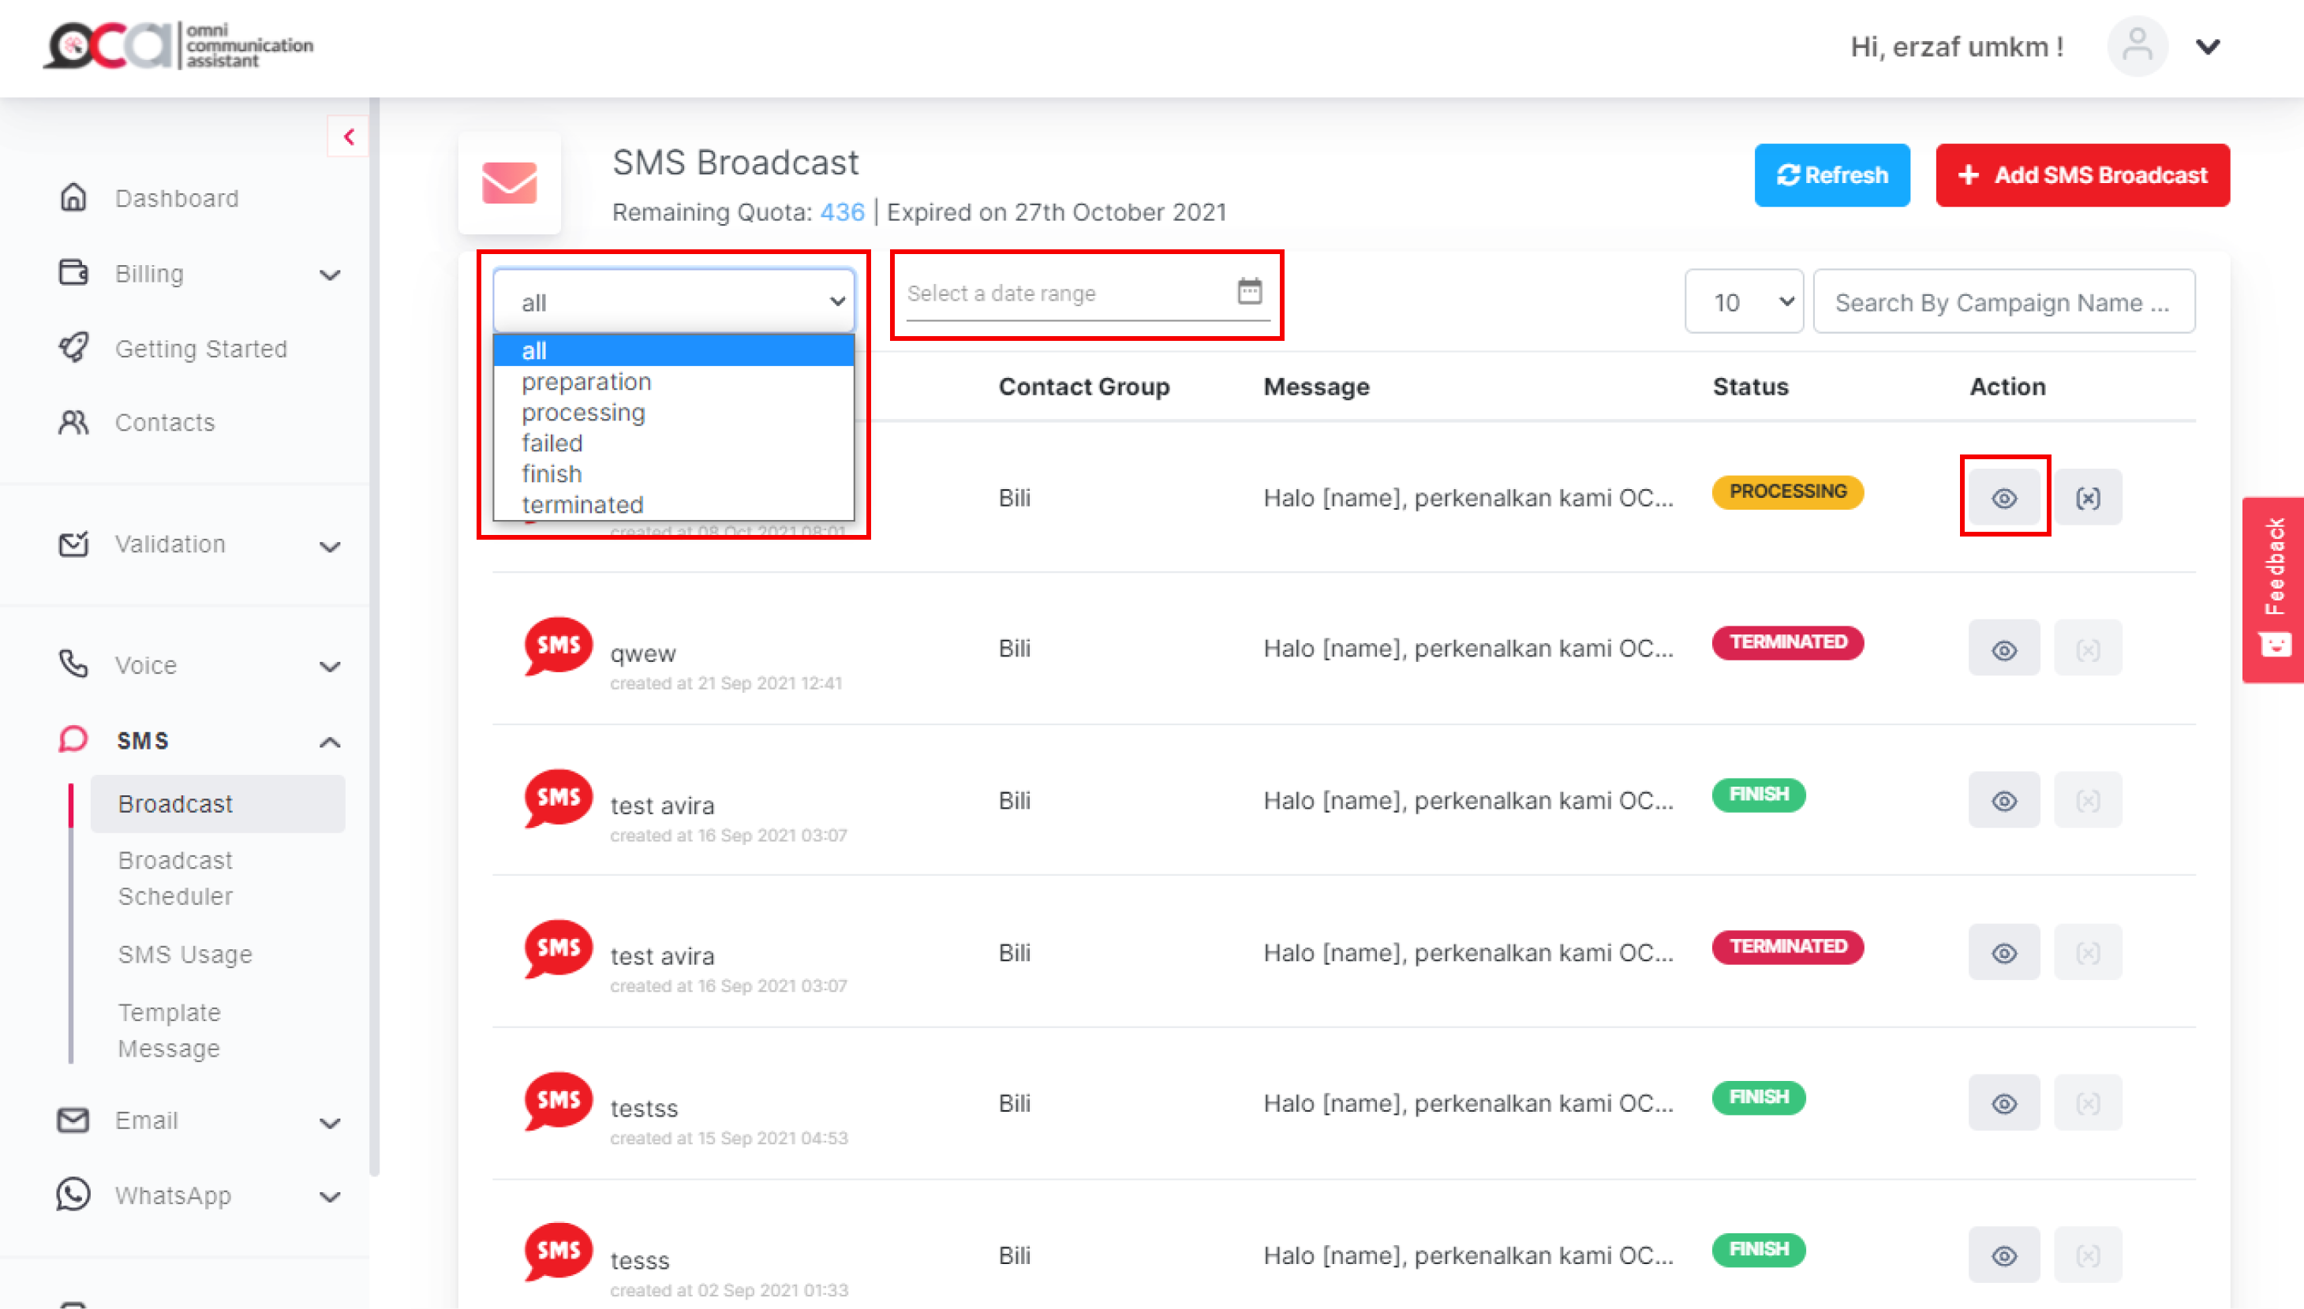Click the Feedback side tab

coord(2273,588)
